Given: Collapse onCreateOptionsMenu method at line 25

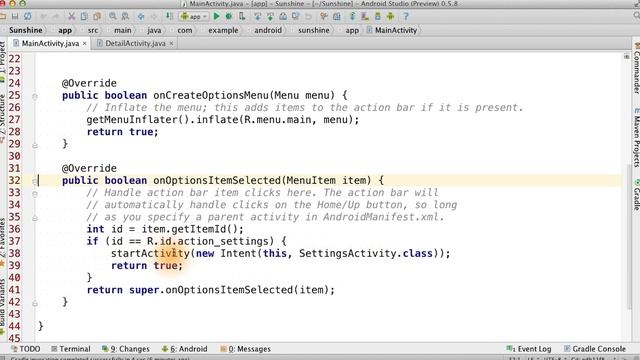Looking at the screenshot, I should tap(35, 96).
